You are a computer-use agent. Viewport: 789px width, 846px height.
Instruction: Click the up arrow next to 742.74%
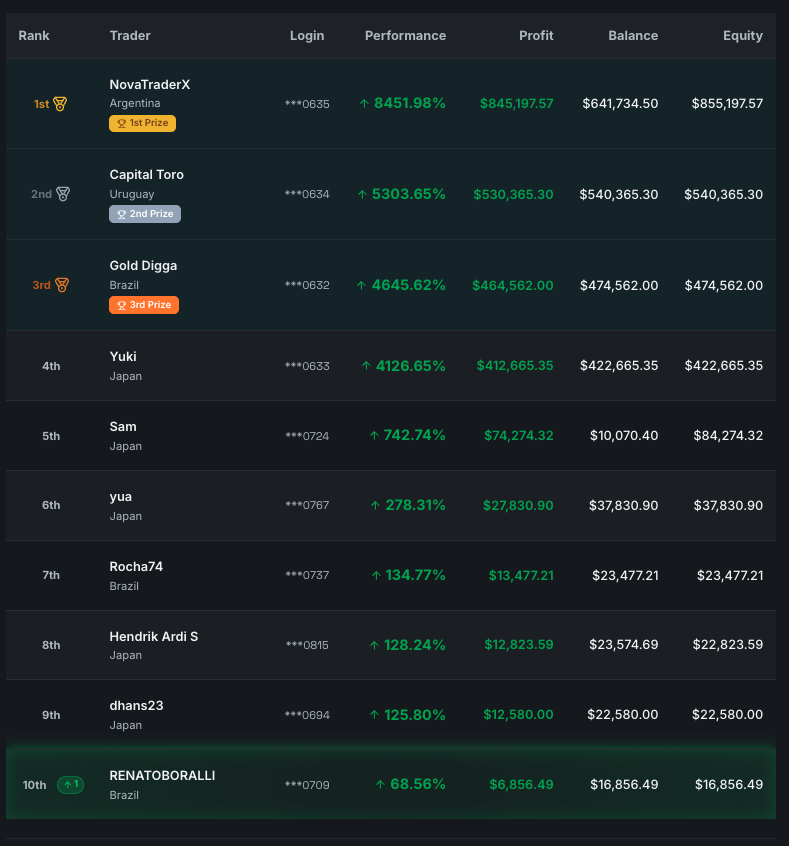[x=374, y=435]
